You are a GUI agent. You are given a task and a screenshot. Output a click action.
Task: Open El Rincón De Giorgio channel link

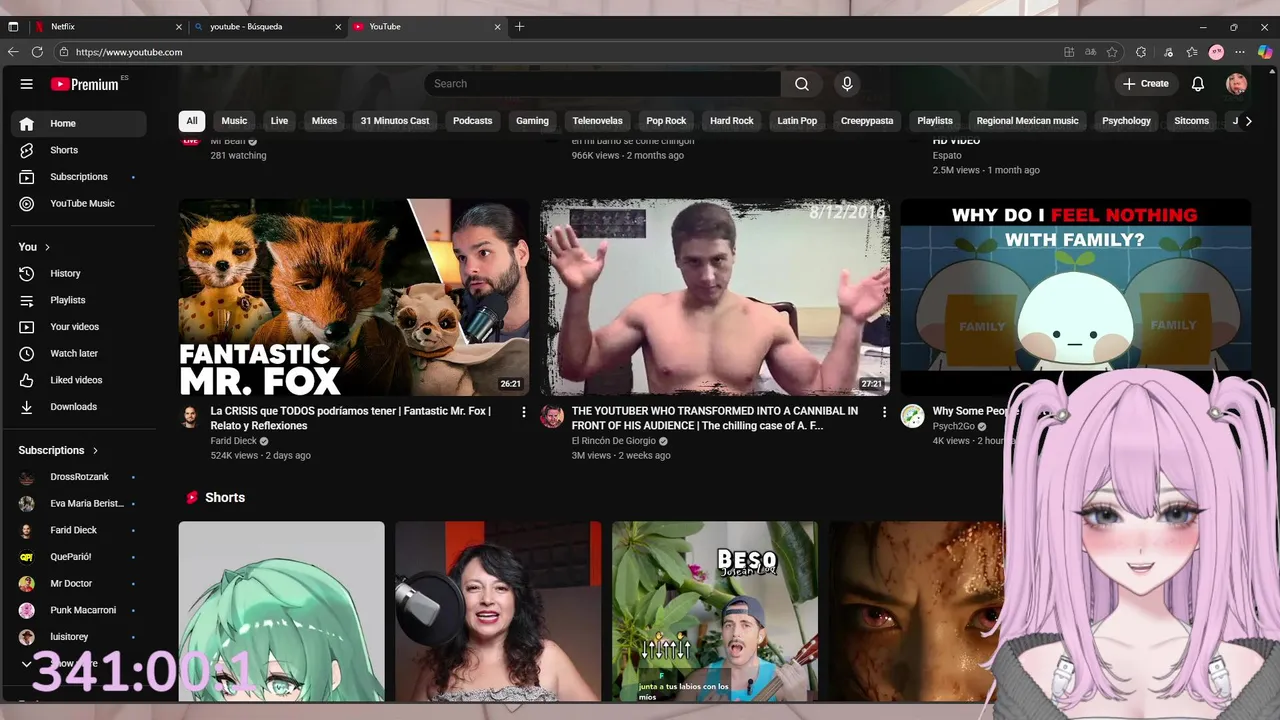pyautogui.click(x=614, y=441)
